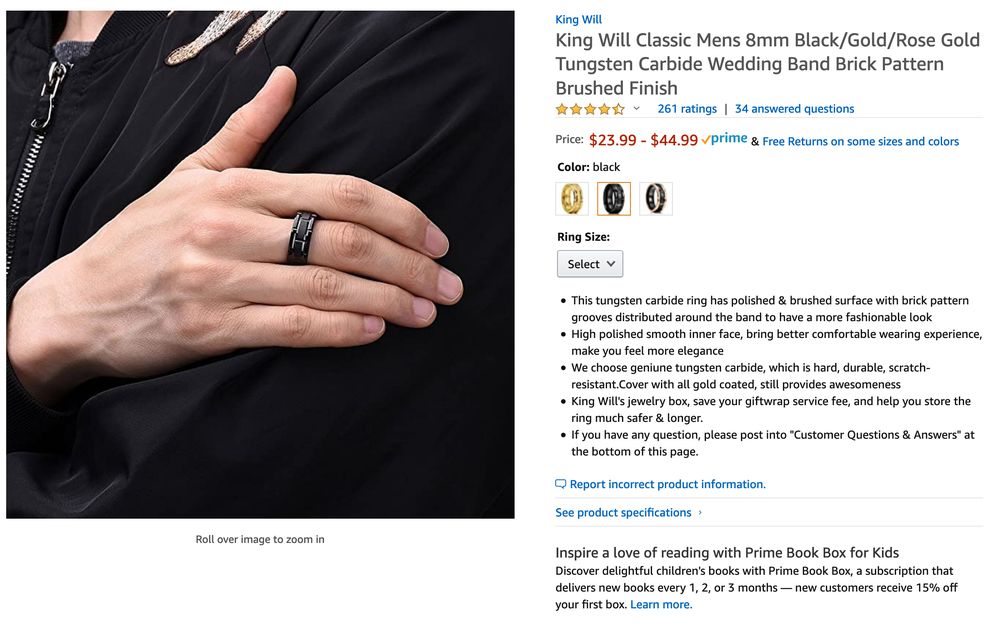The width and height of the screenshot is (1000, 630).
Task: Select the gold ring color swatch
Action: [x=572, y=198]
